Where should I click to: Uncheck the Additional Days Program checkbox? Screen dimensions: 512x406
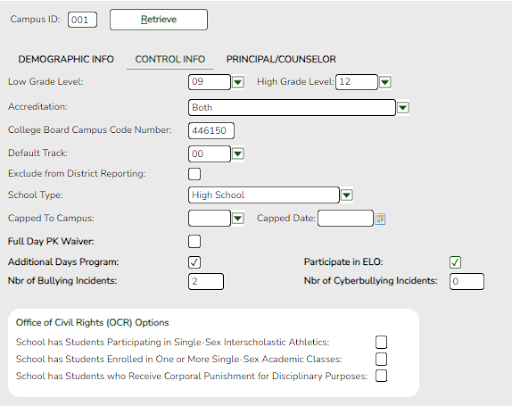195,262
